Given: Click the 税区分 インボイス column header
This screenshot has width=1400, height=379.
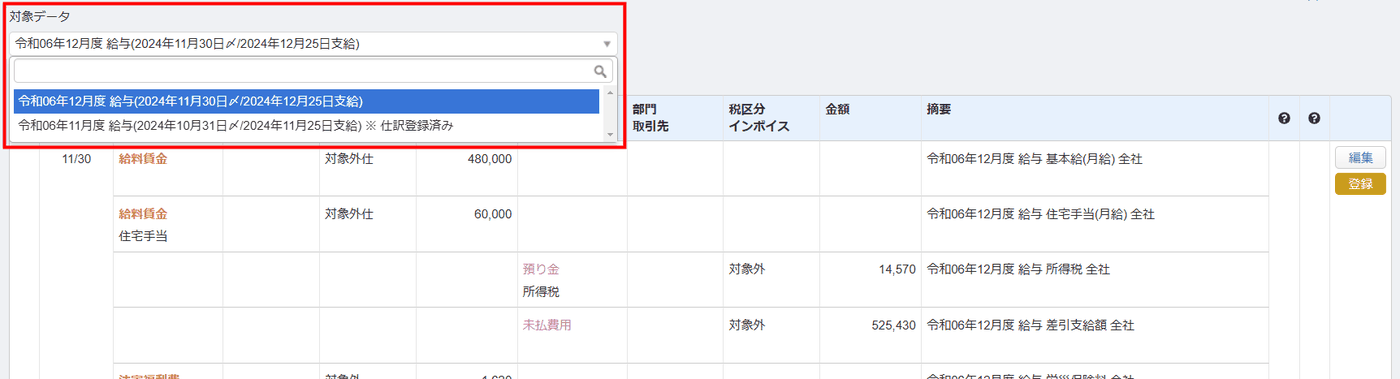Looking at the screenshot, I should click(759, 117).
